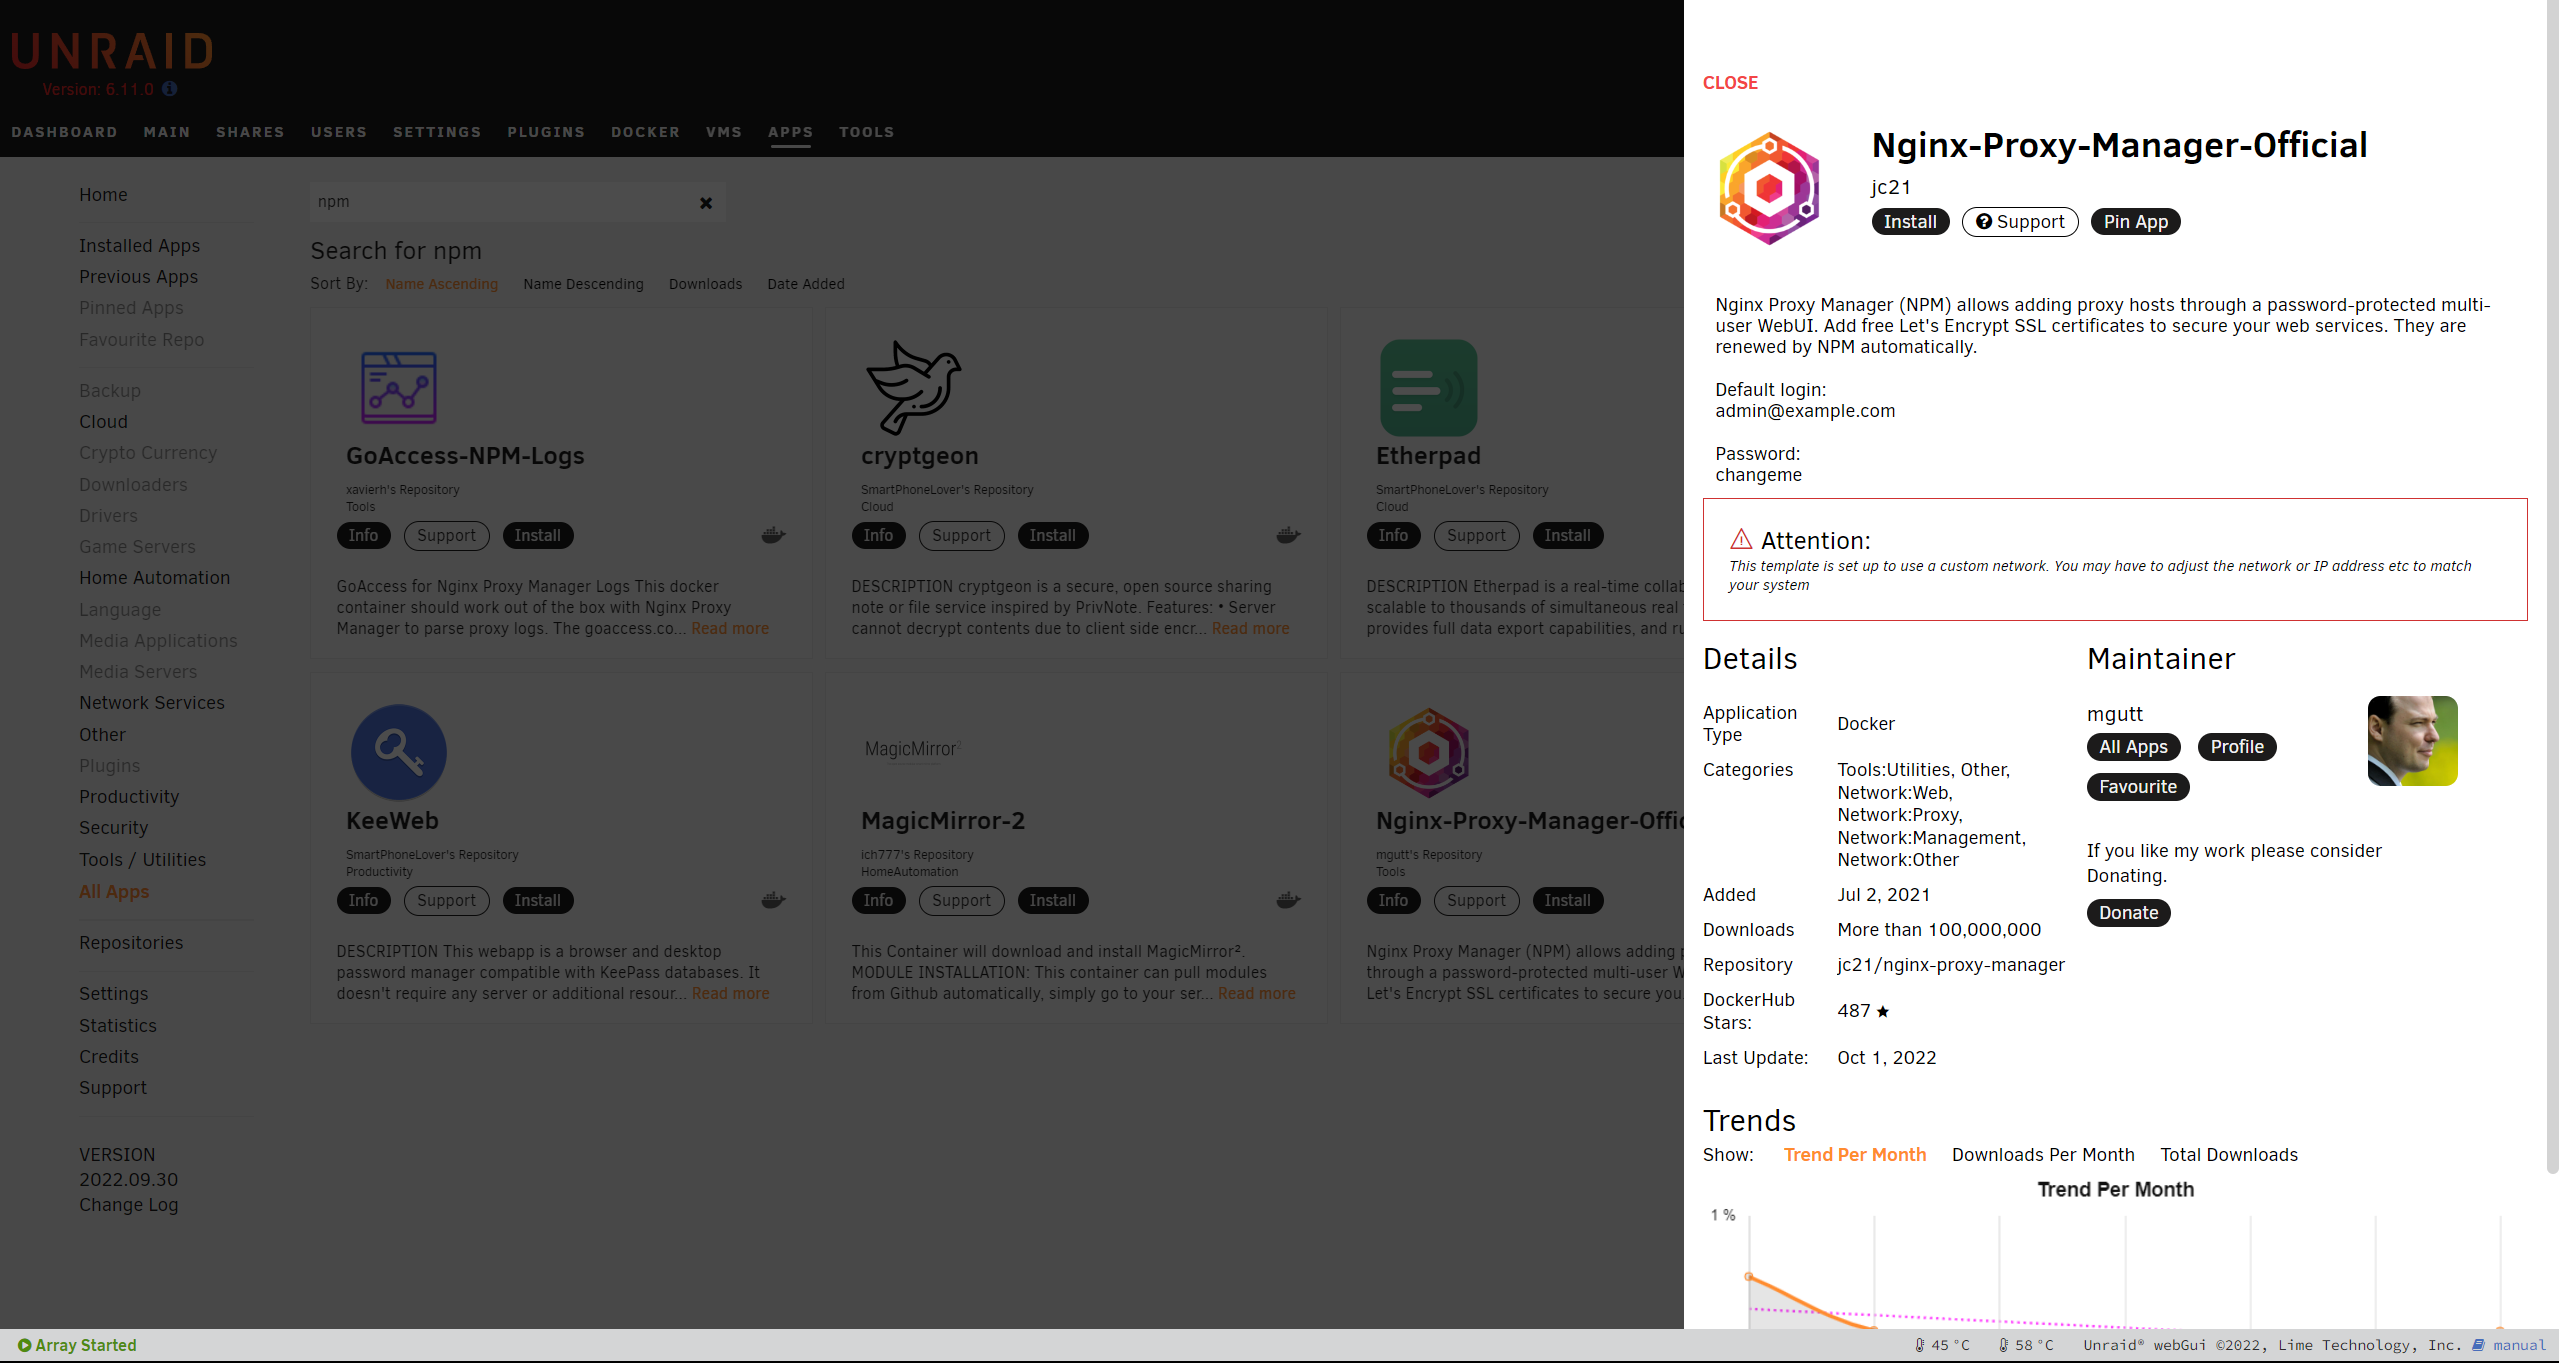The height and width of the screenshot is (1363, 2559).
Task: Sort results by Date Added
Action: (x=805, y=284)
